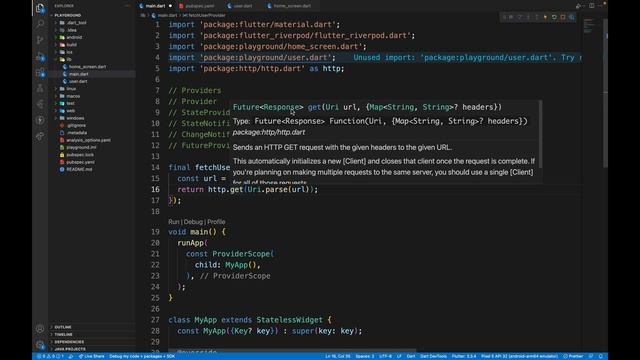The height and width of the screenshot is (360, 640).
Task: Expand the TIMELINE section
Action: 63,334
